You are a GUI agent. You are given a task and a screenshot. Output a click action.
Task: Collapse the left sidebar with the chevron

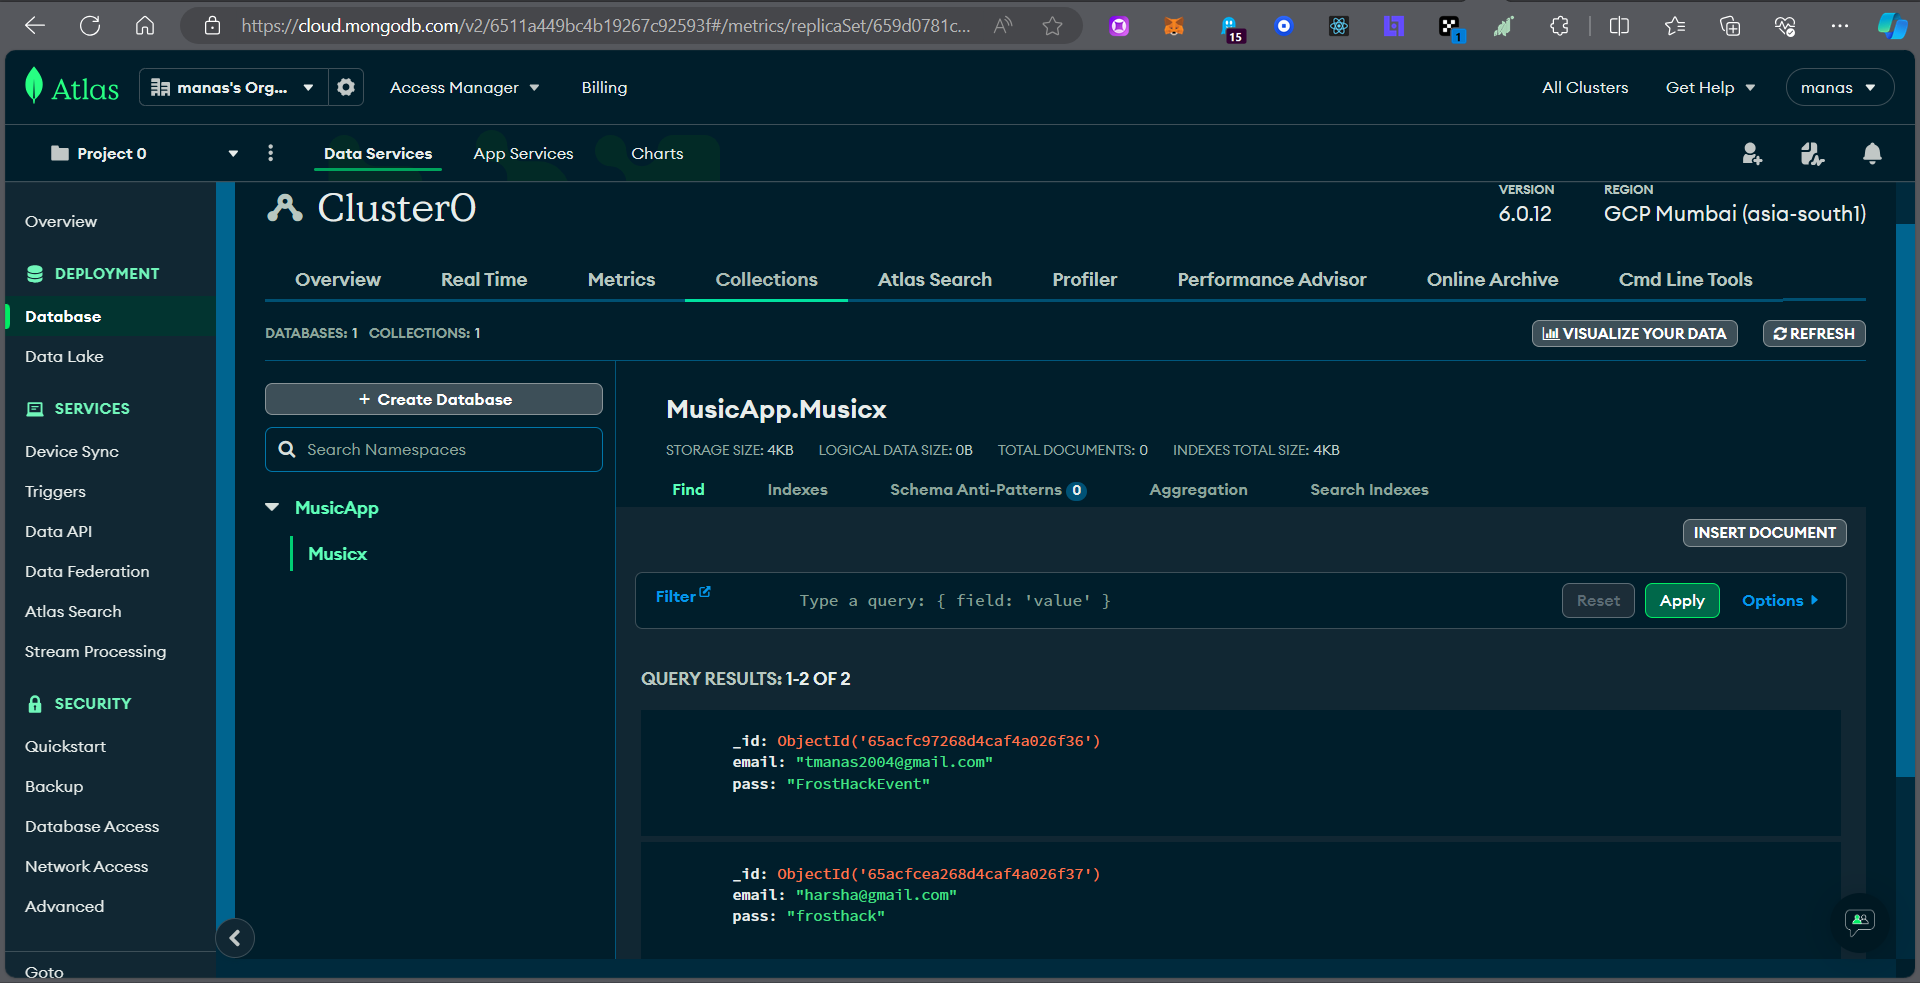point(235,938)
